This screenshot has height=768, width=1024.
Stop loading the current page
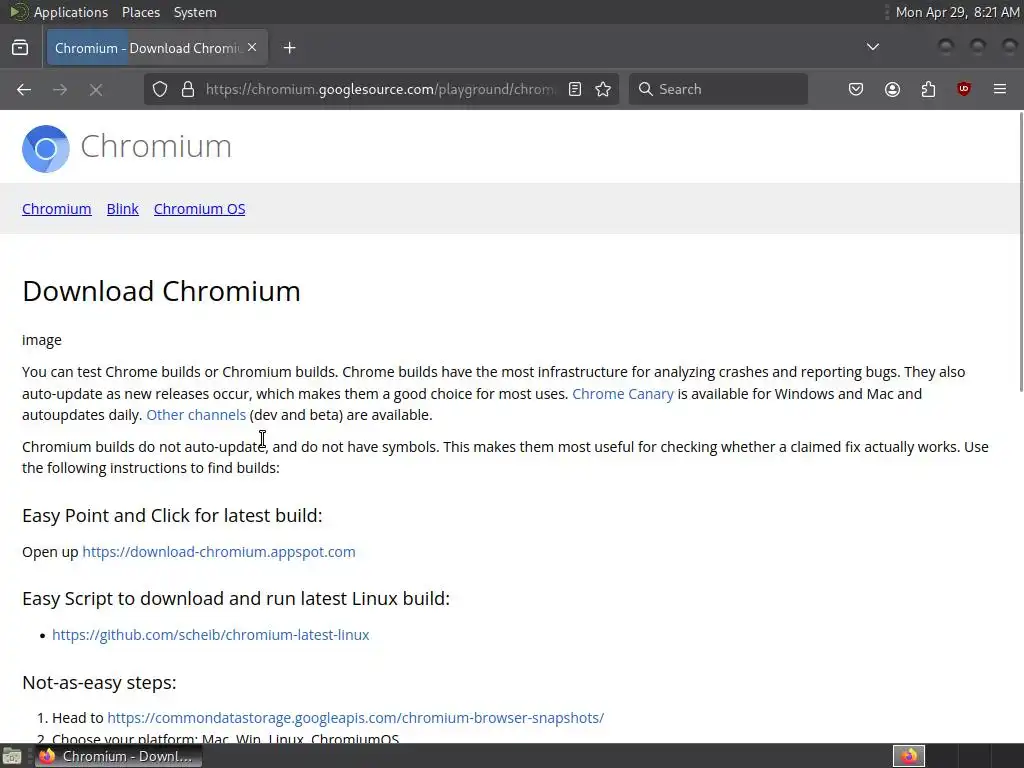coord(96,89)
